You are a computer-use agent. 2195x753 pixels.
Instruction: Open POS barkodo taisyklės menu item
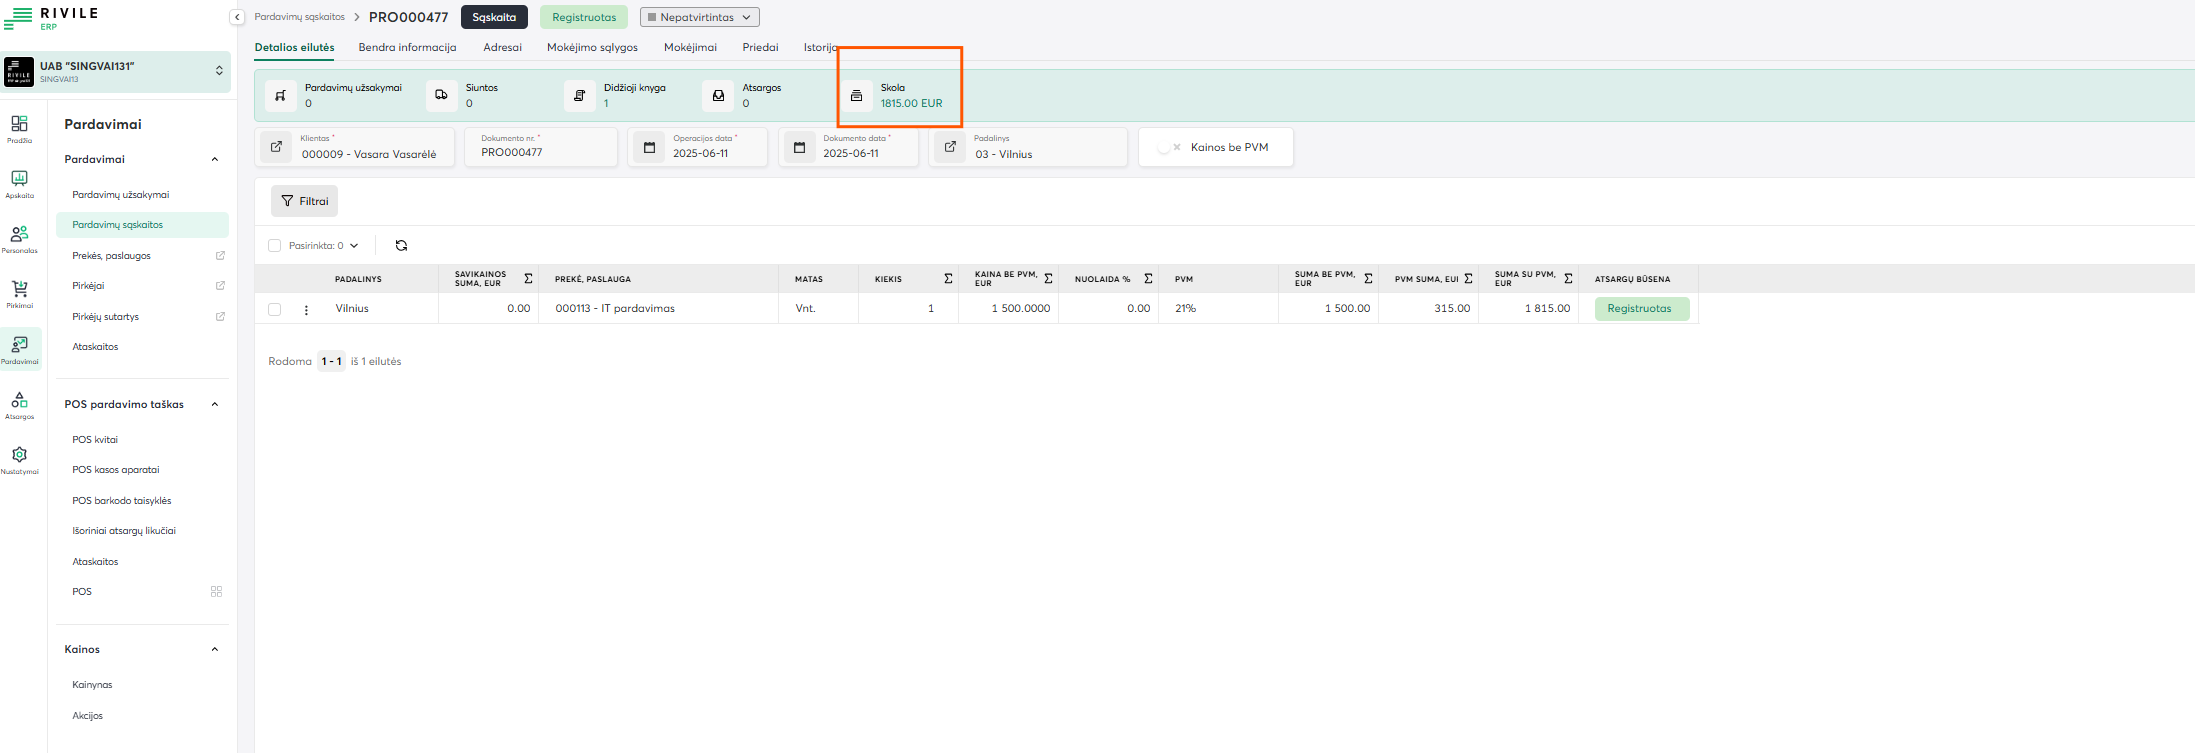pyautogui.click(x=122, y=501)
